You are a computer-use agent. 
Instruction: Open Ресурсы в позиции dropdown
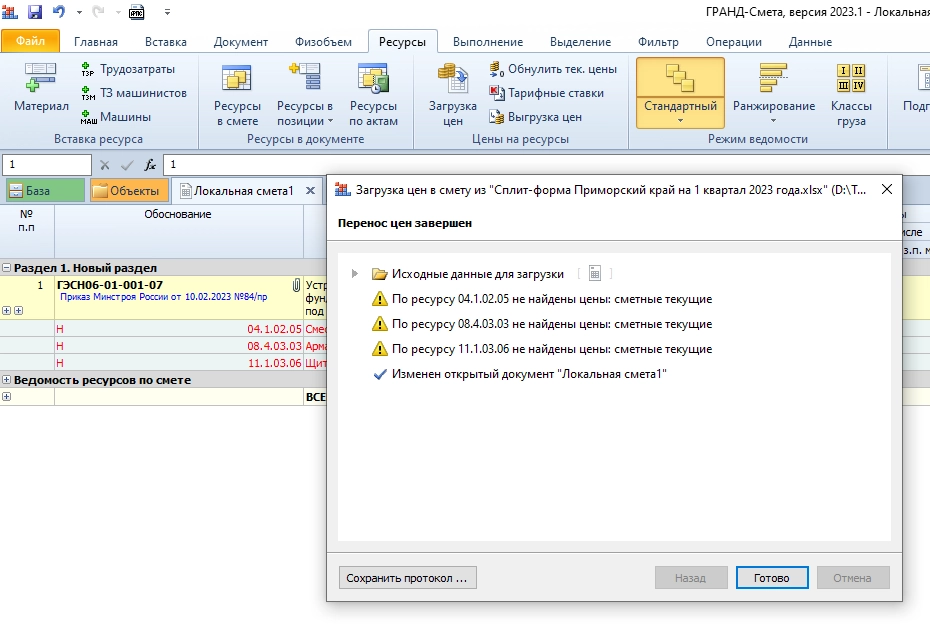304,121
